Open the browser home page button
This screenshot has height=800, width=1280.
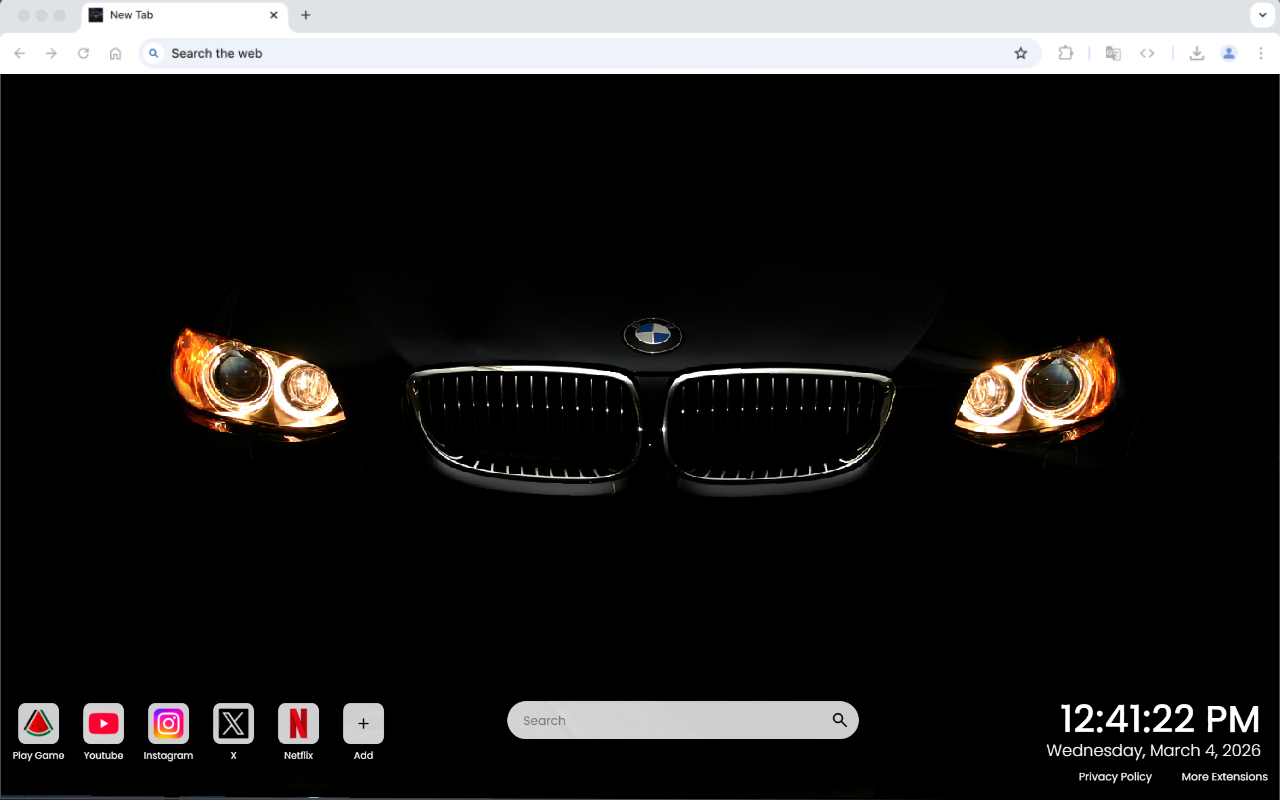[116, 53]
